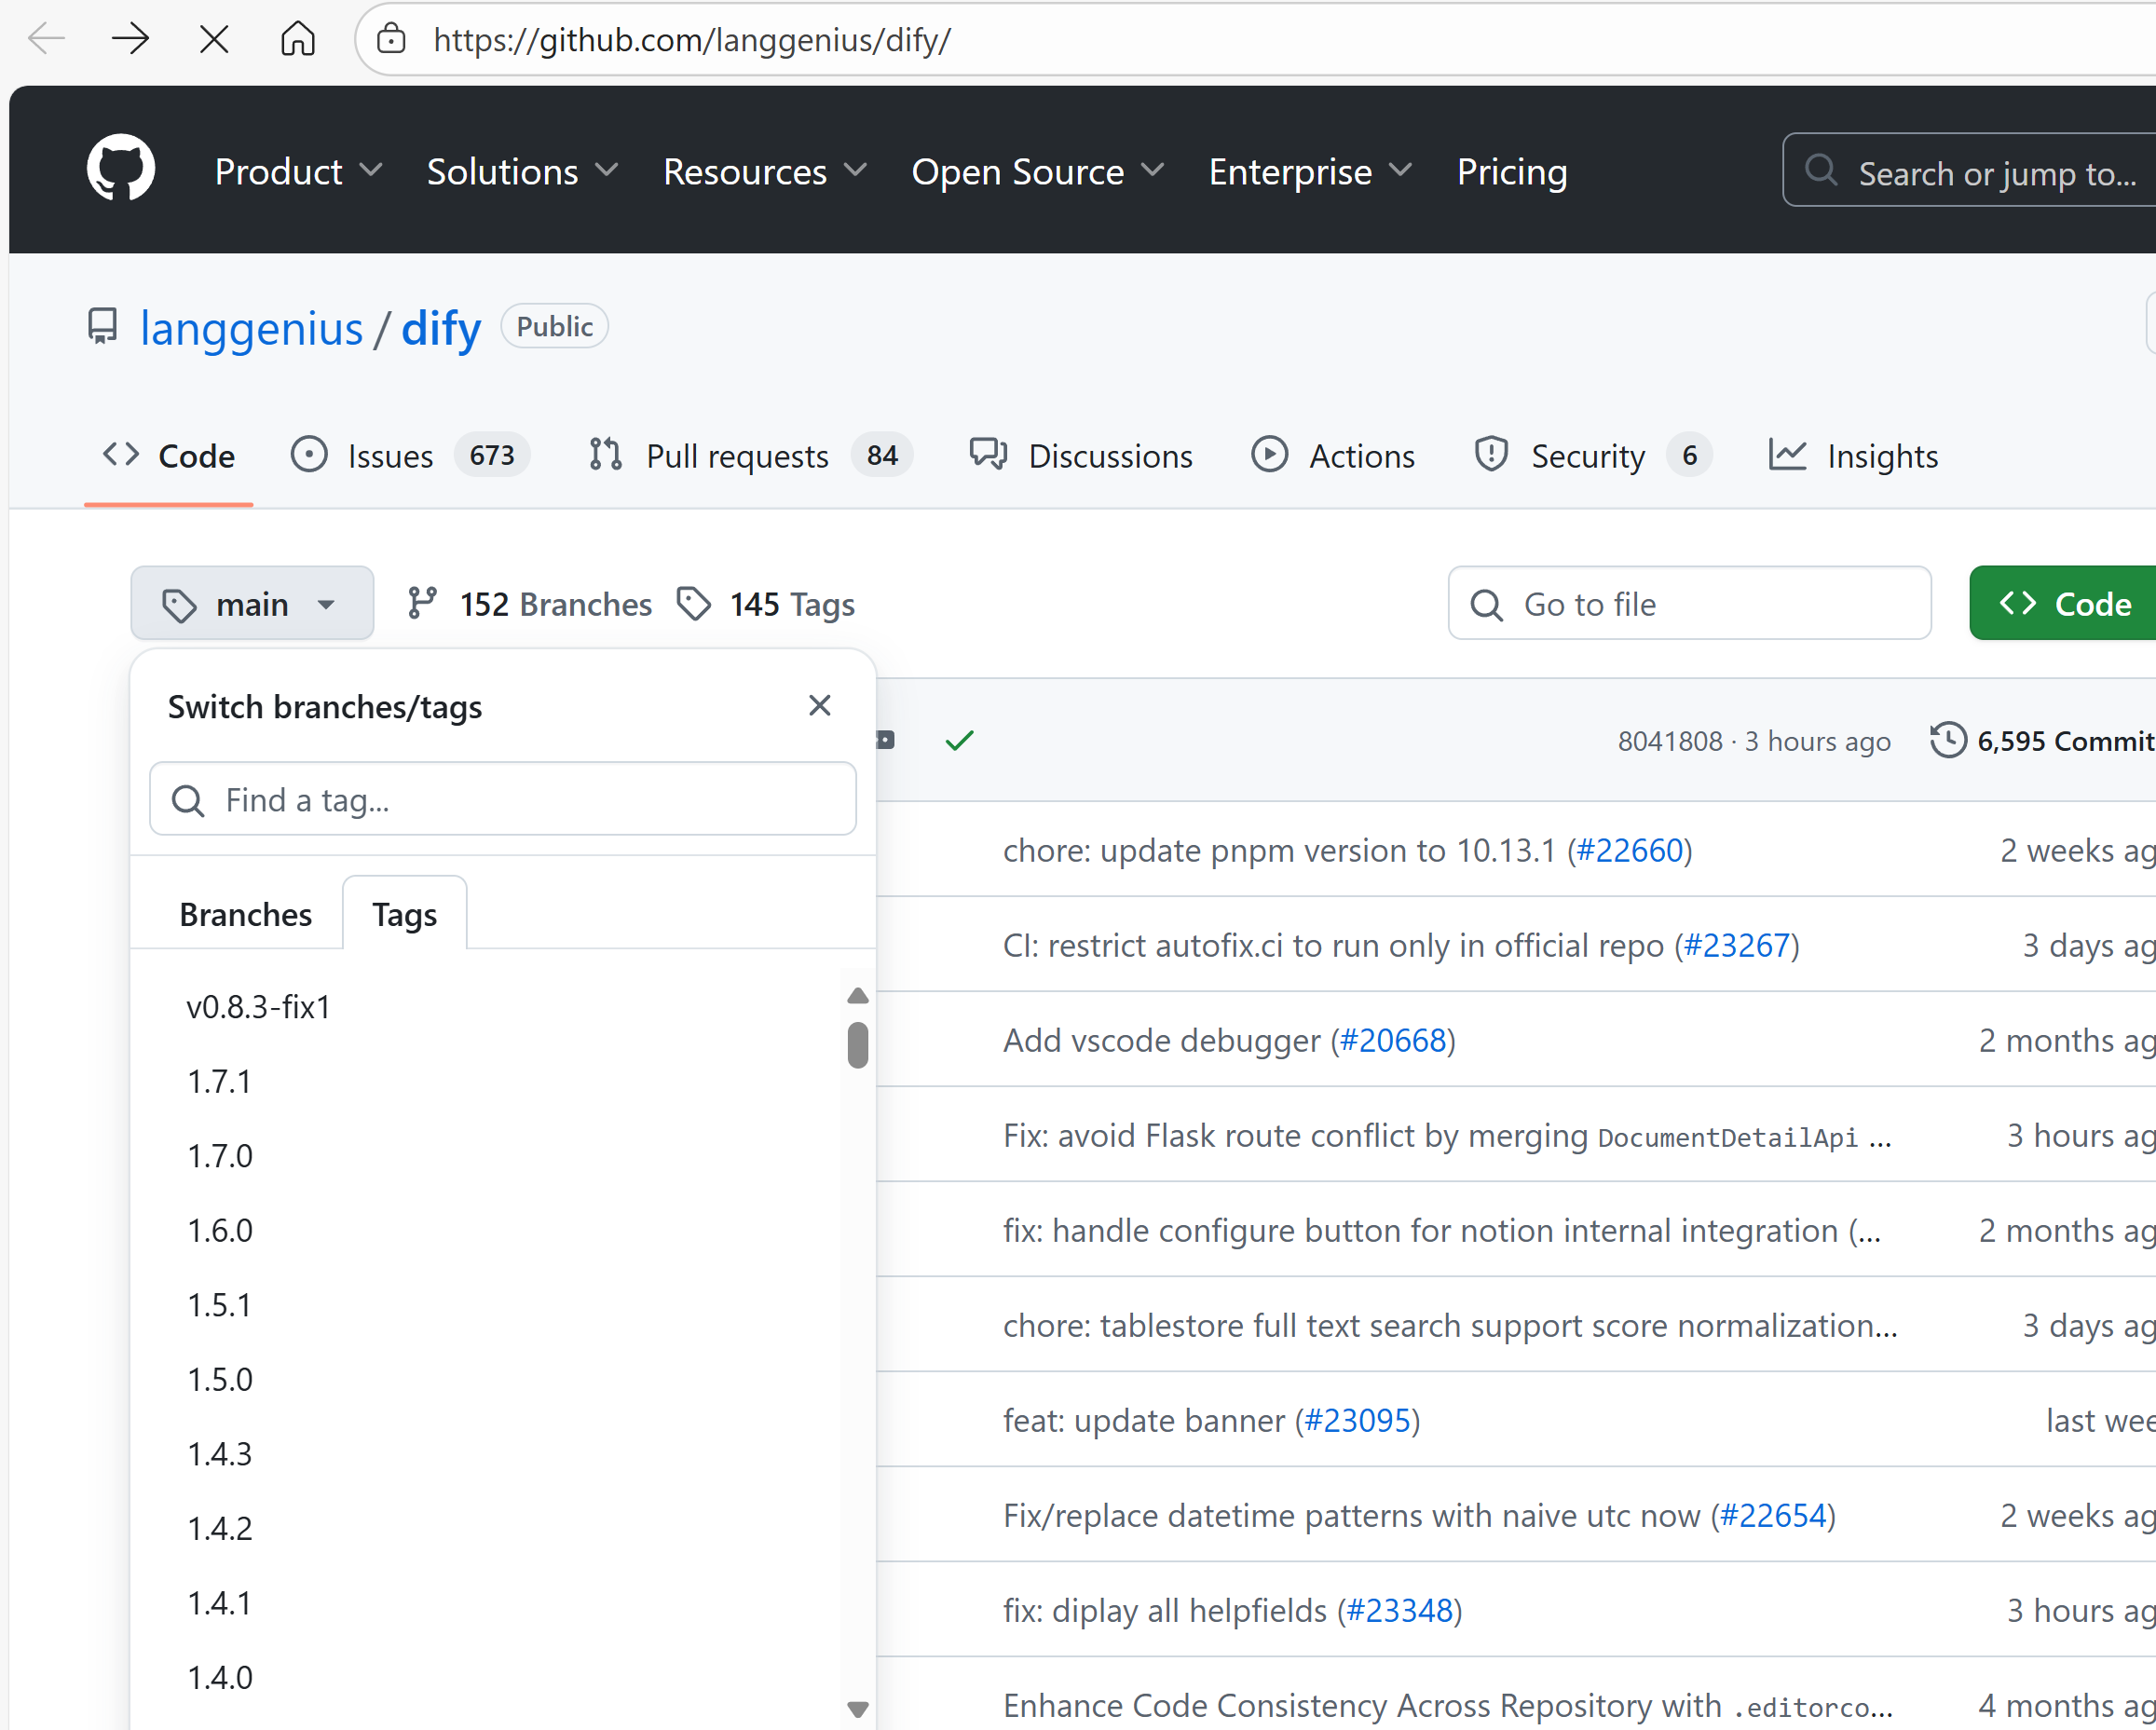Click the code brackets icon on the Code tab

[x=121, y=455]
